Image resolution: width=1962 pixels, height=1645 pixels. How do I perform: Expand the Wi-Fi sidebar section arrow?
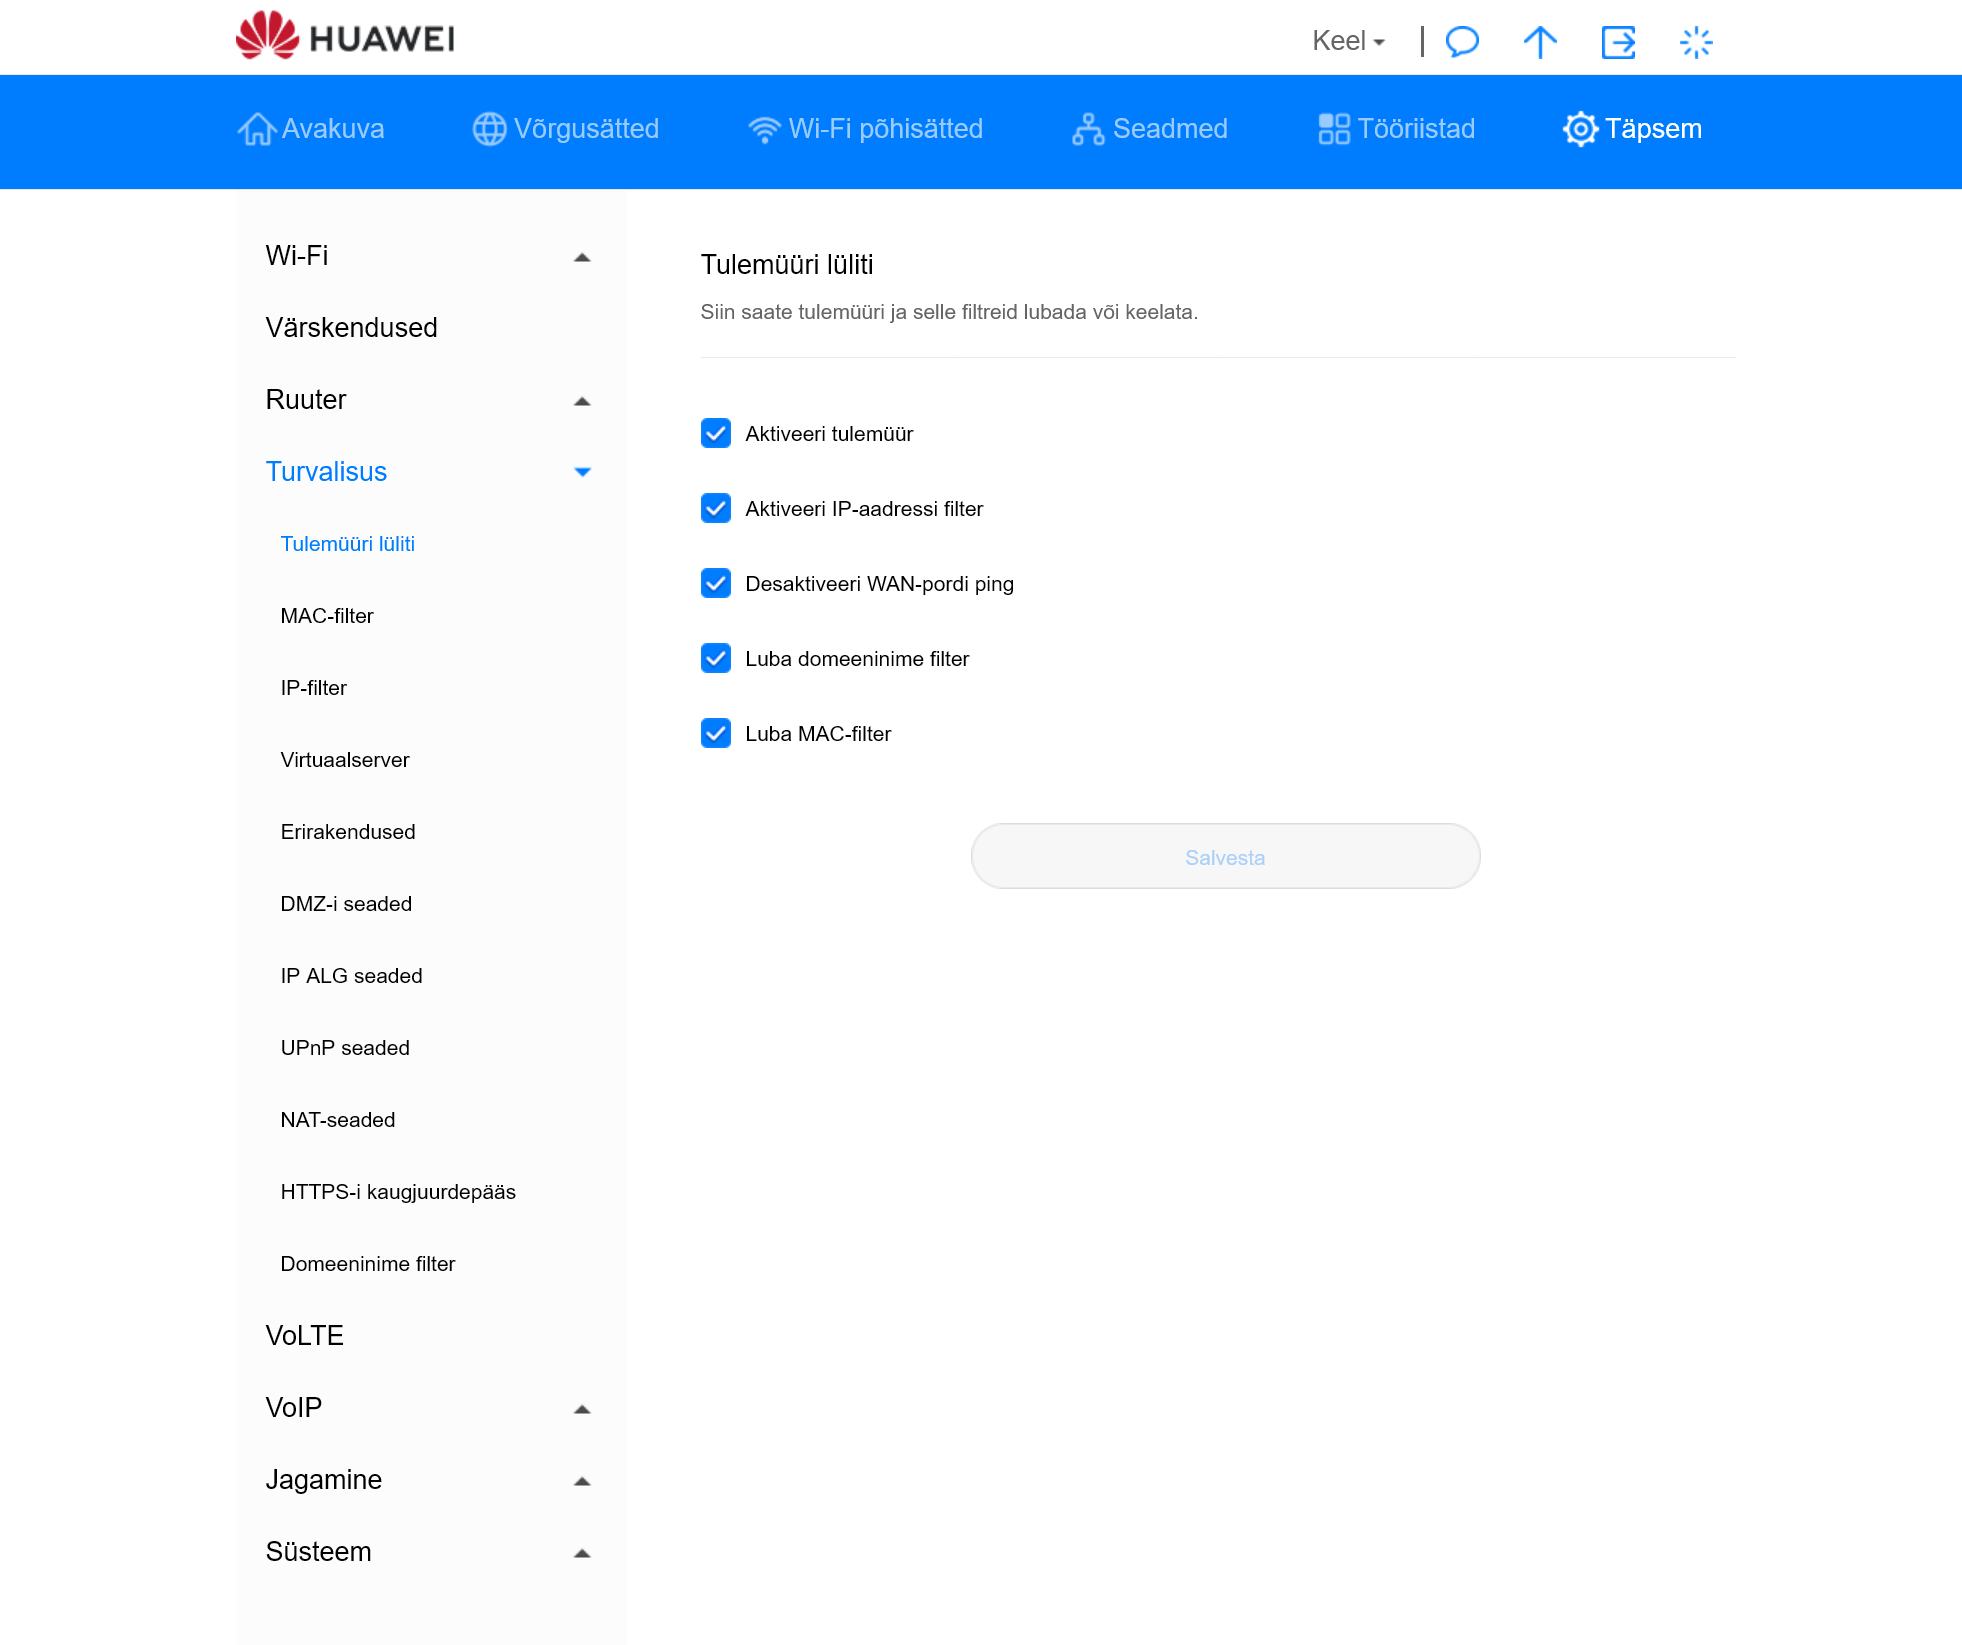[582, 257]
